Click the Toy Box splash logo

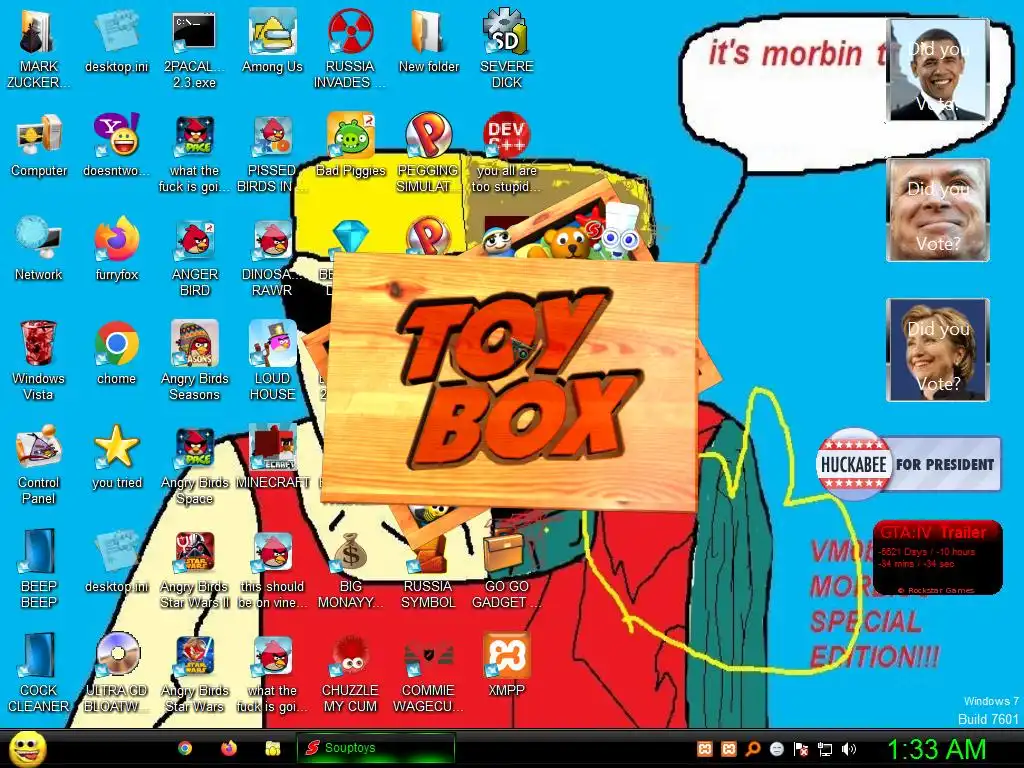[511, 381]
